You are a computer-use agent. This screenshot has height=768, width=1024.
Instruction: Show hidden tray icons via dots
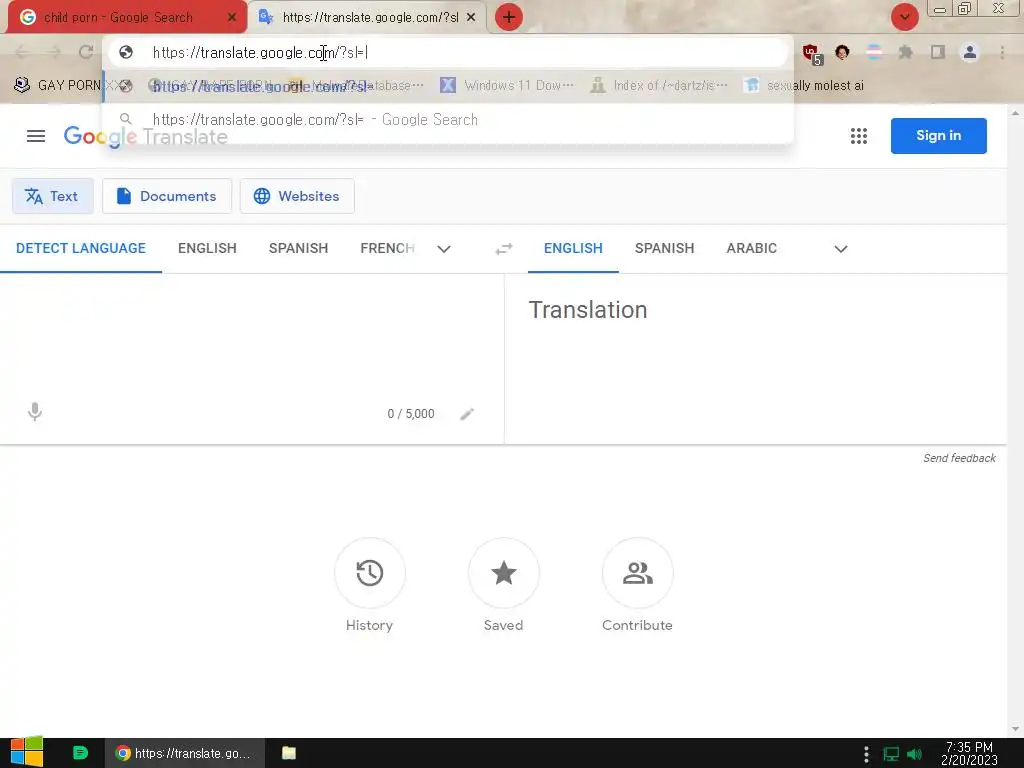(x=866, y=754)
